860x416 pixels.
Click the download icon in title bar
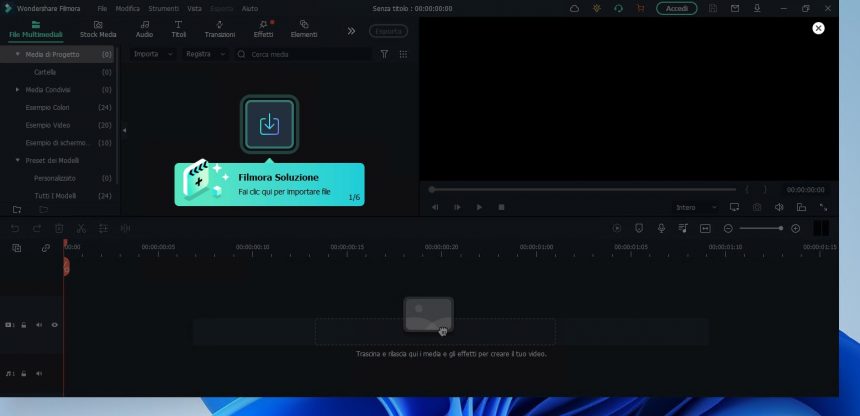click(757, 9)
